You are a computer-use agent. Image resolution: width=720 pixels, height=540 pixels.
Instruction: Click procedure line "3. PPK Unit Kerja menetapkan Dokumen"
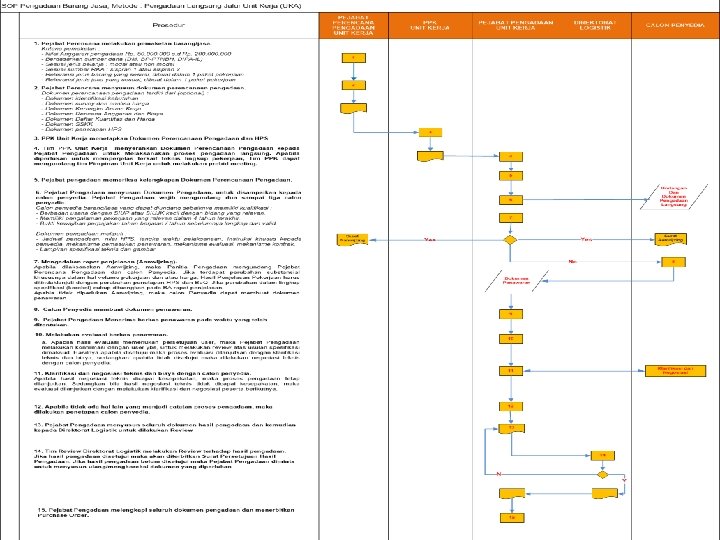click(151, 138)
